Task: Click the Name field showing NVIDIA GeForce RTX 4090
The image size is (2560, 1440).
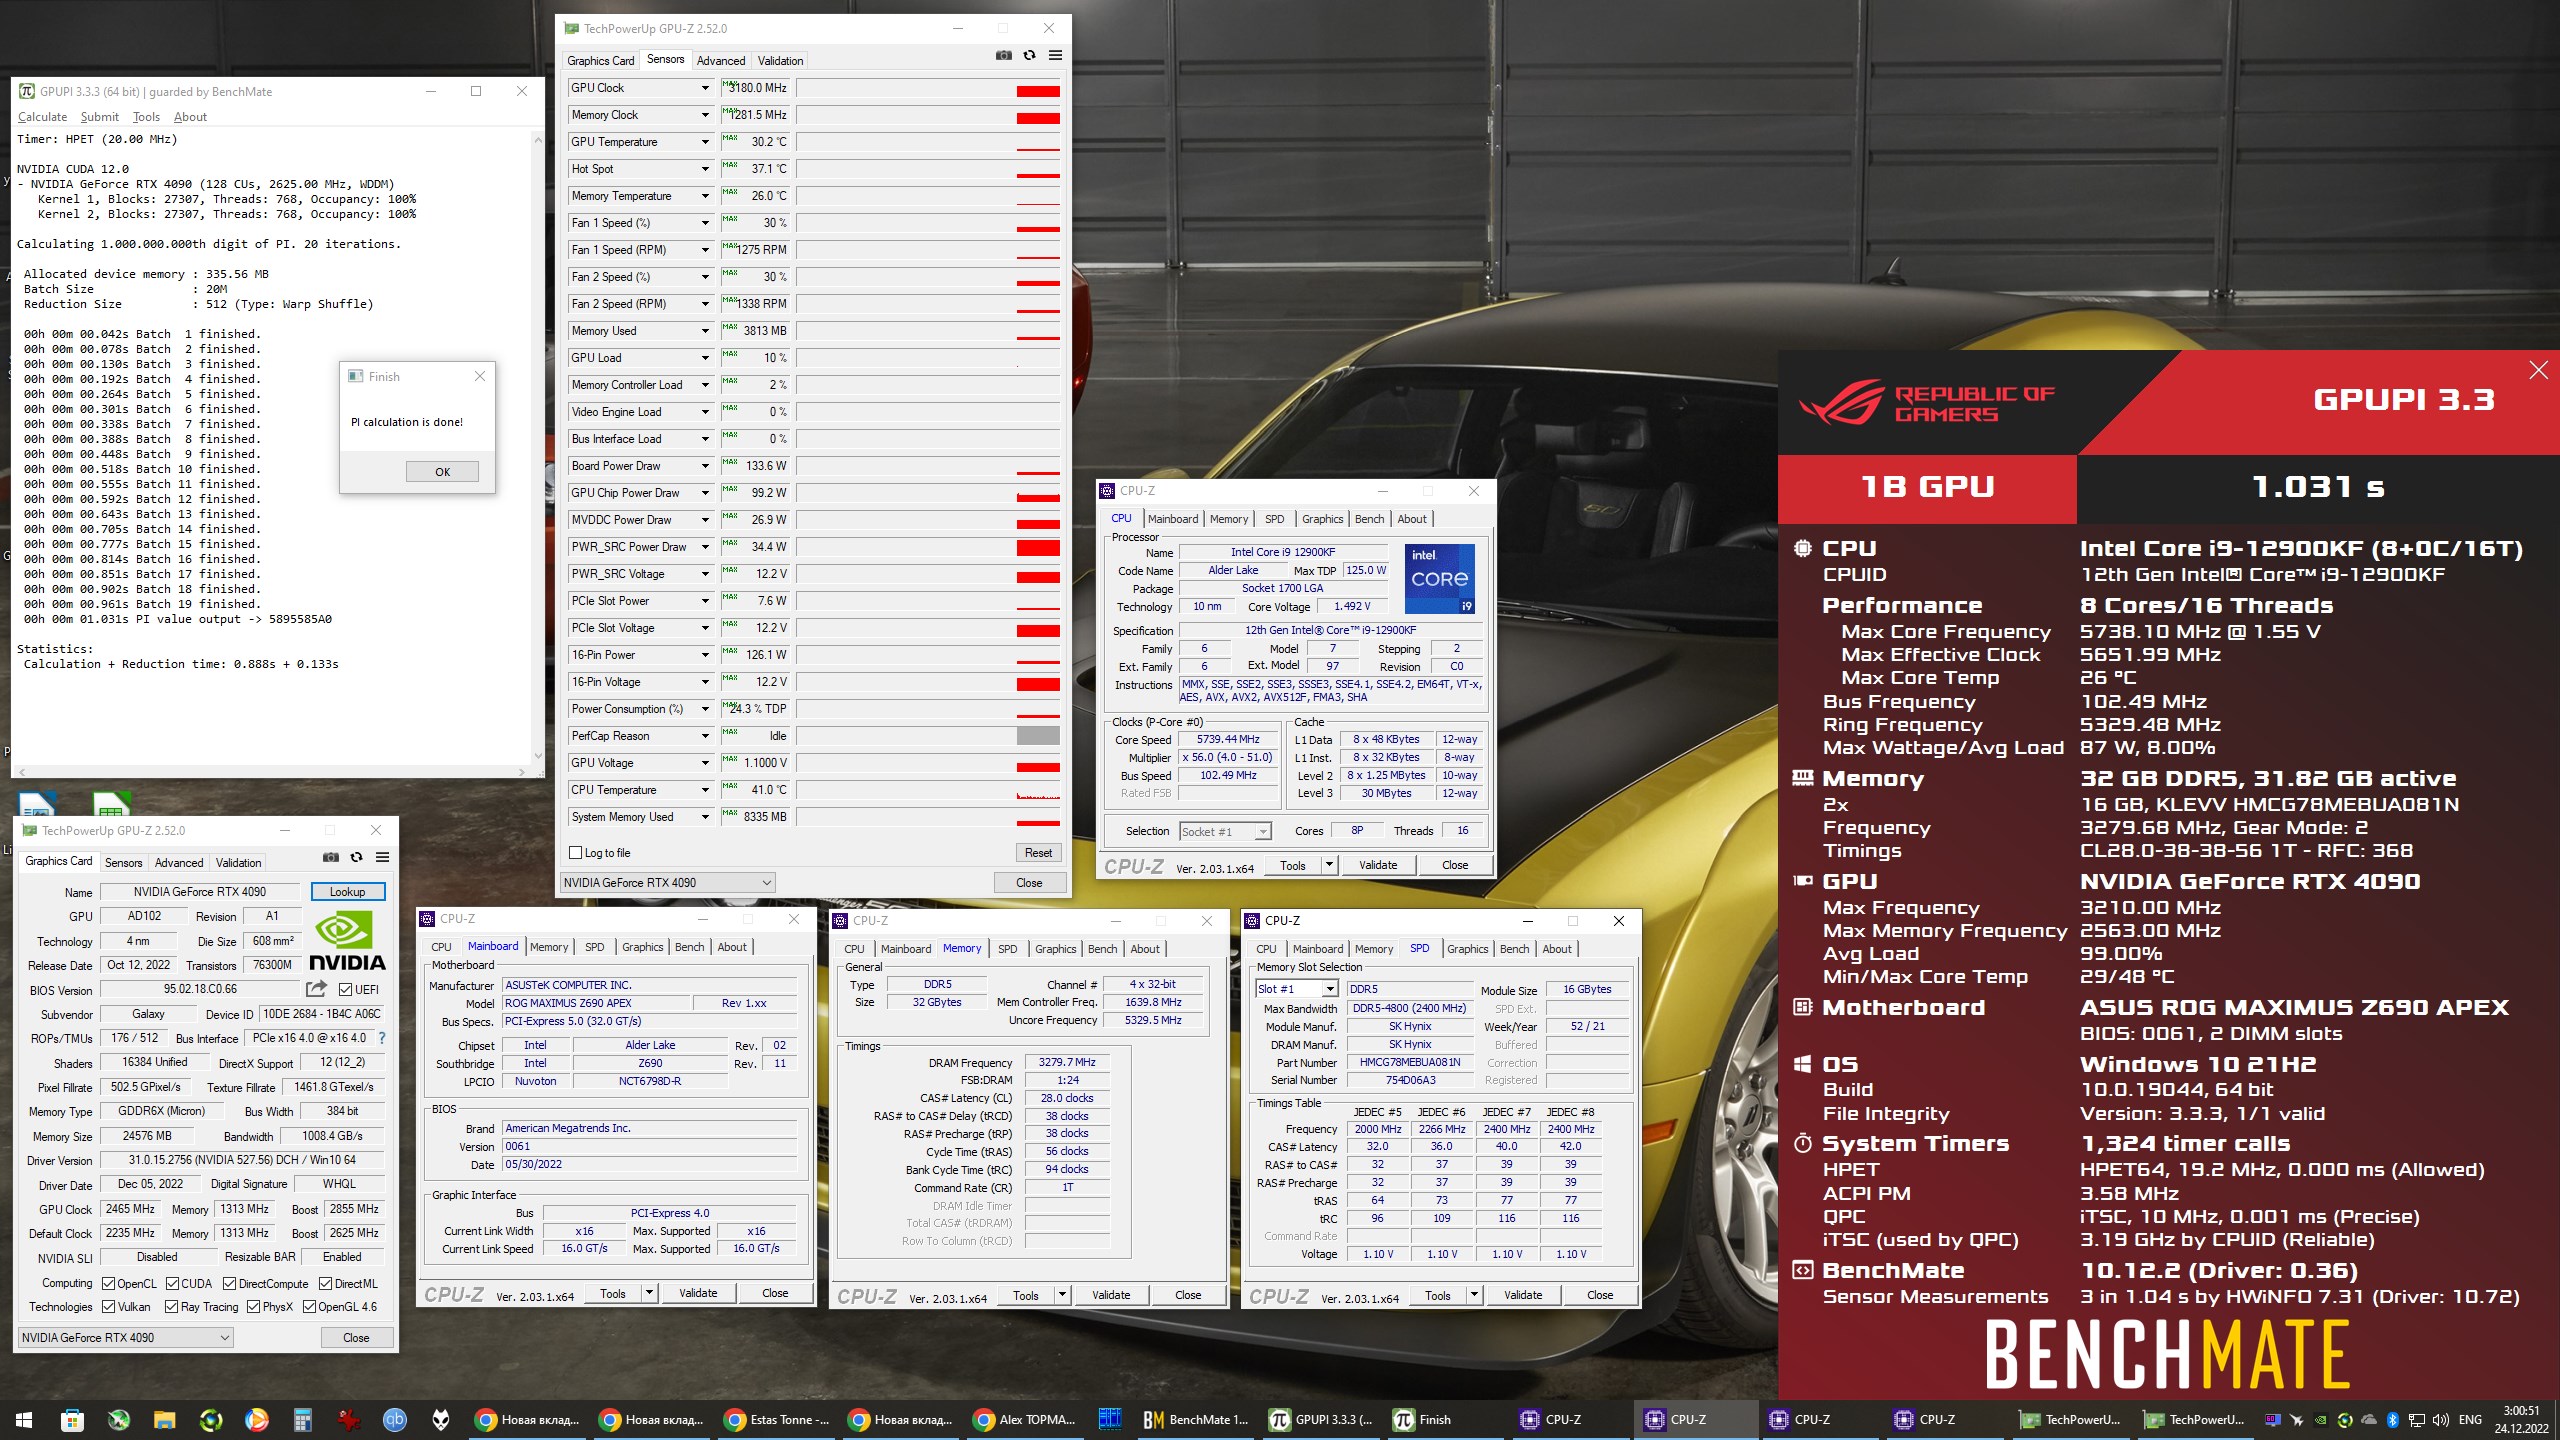Action: [199, 891]
